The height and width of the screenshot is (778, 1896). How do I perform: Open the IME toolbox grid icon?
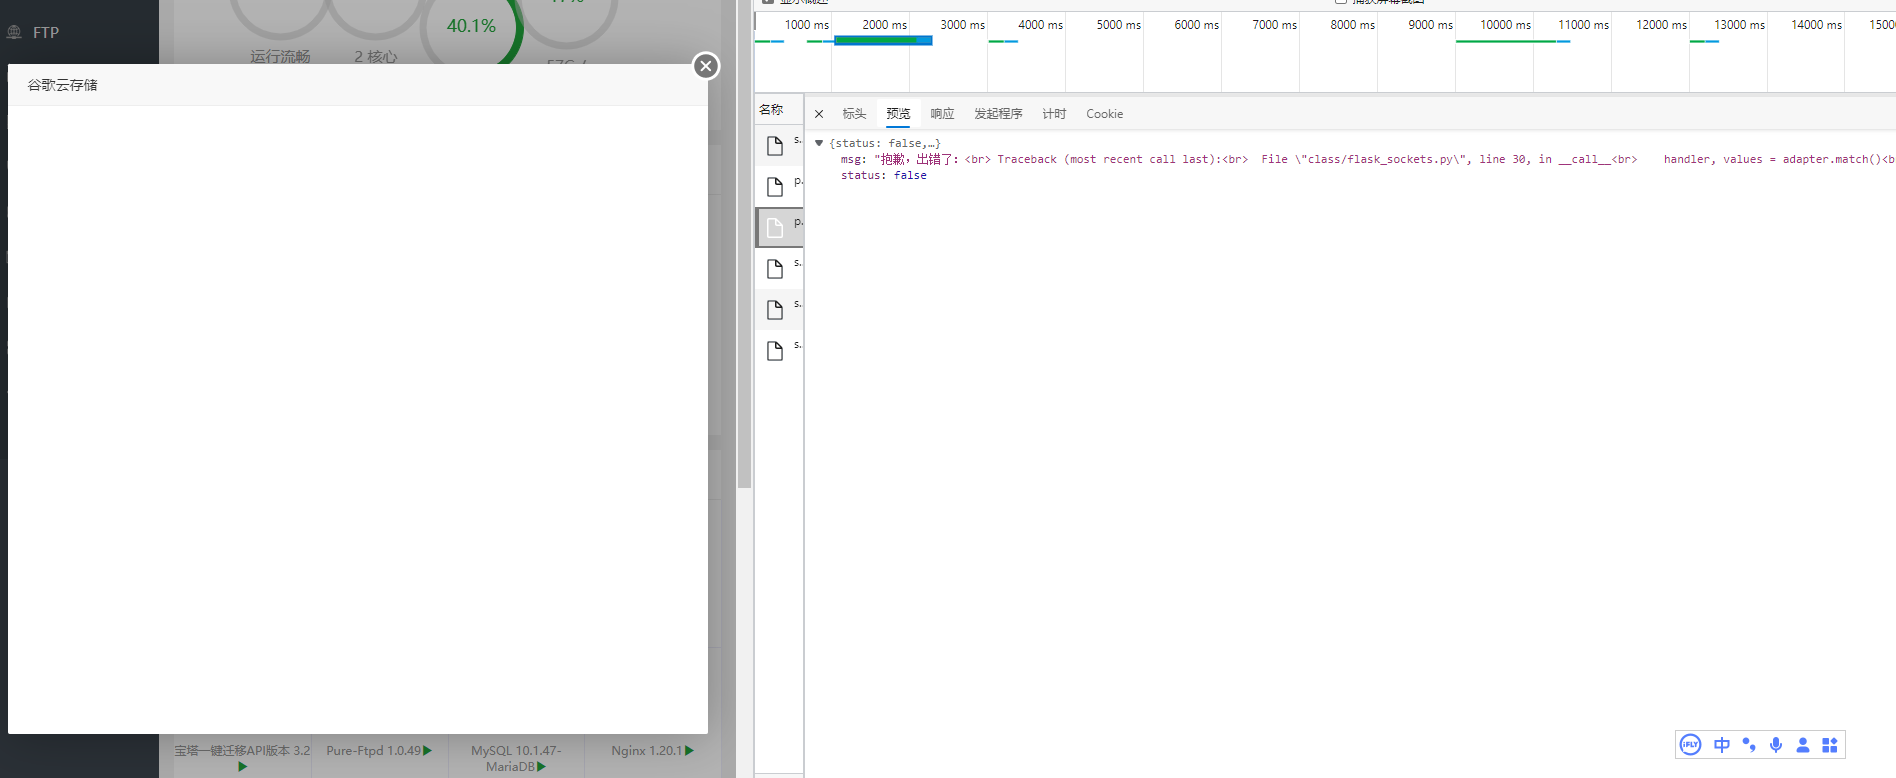point(1830,745)
